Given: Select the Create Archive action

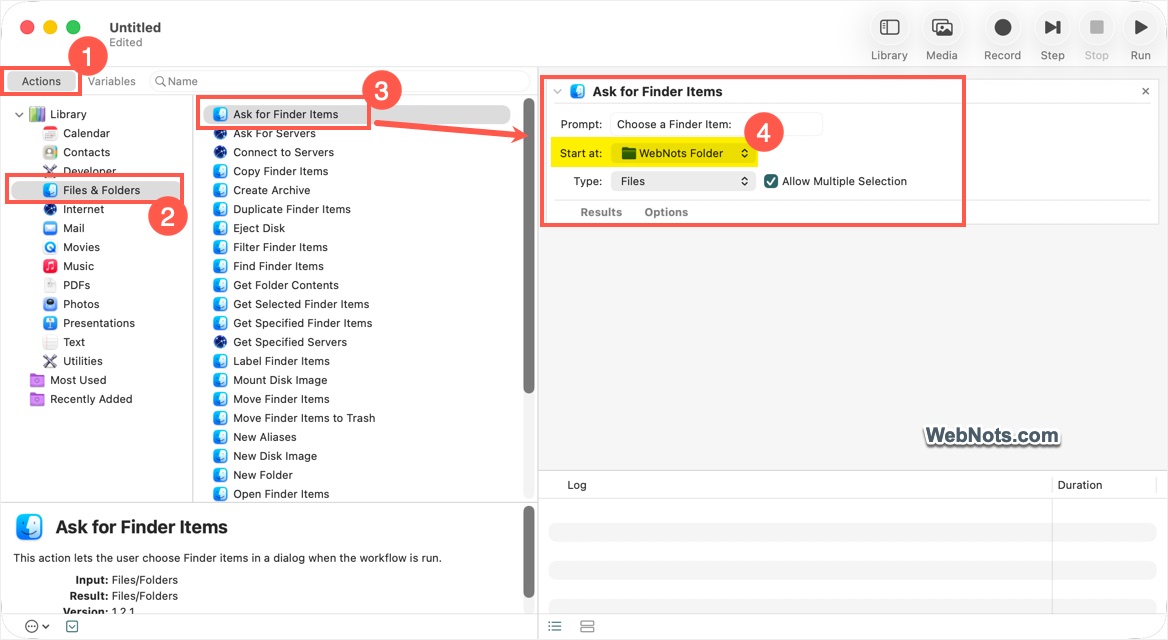Looking at the screenshot, I should (271, 190).
